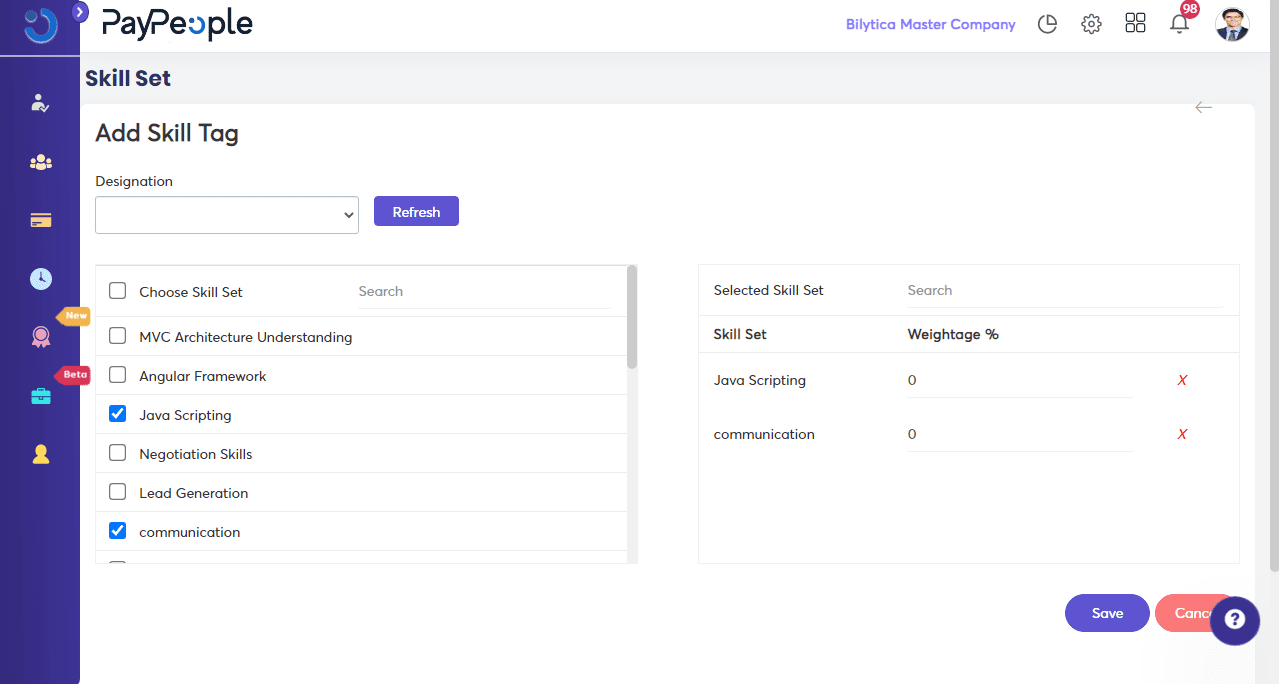Click the employee verification icon in sidebar
This screenshot has height=684, width=1279.
click(x=40, y=103)
